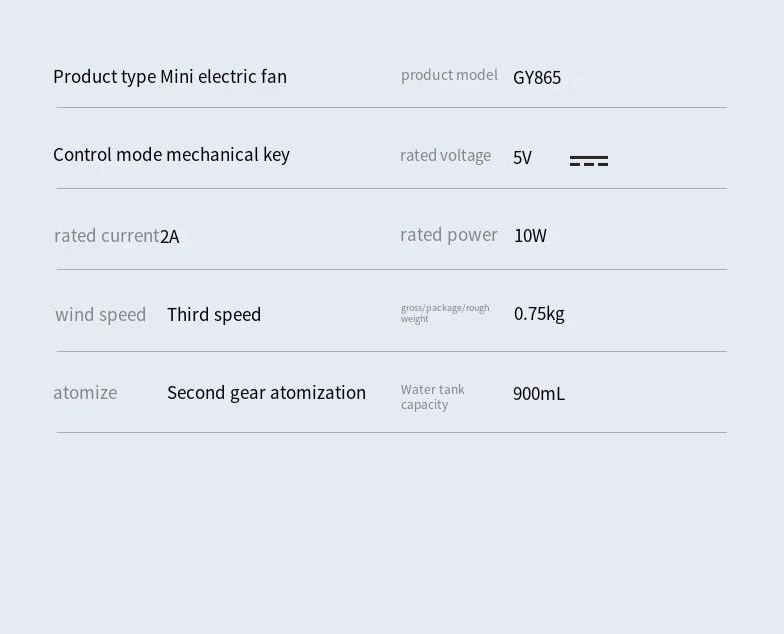Click the product model label
784x634 pixels.
pyautogui.click(x=449, y=75)
